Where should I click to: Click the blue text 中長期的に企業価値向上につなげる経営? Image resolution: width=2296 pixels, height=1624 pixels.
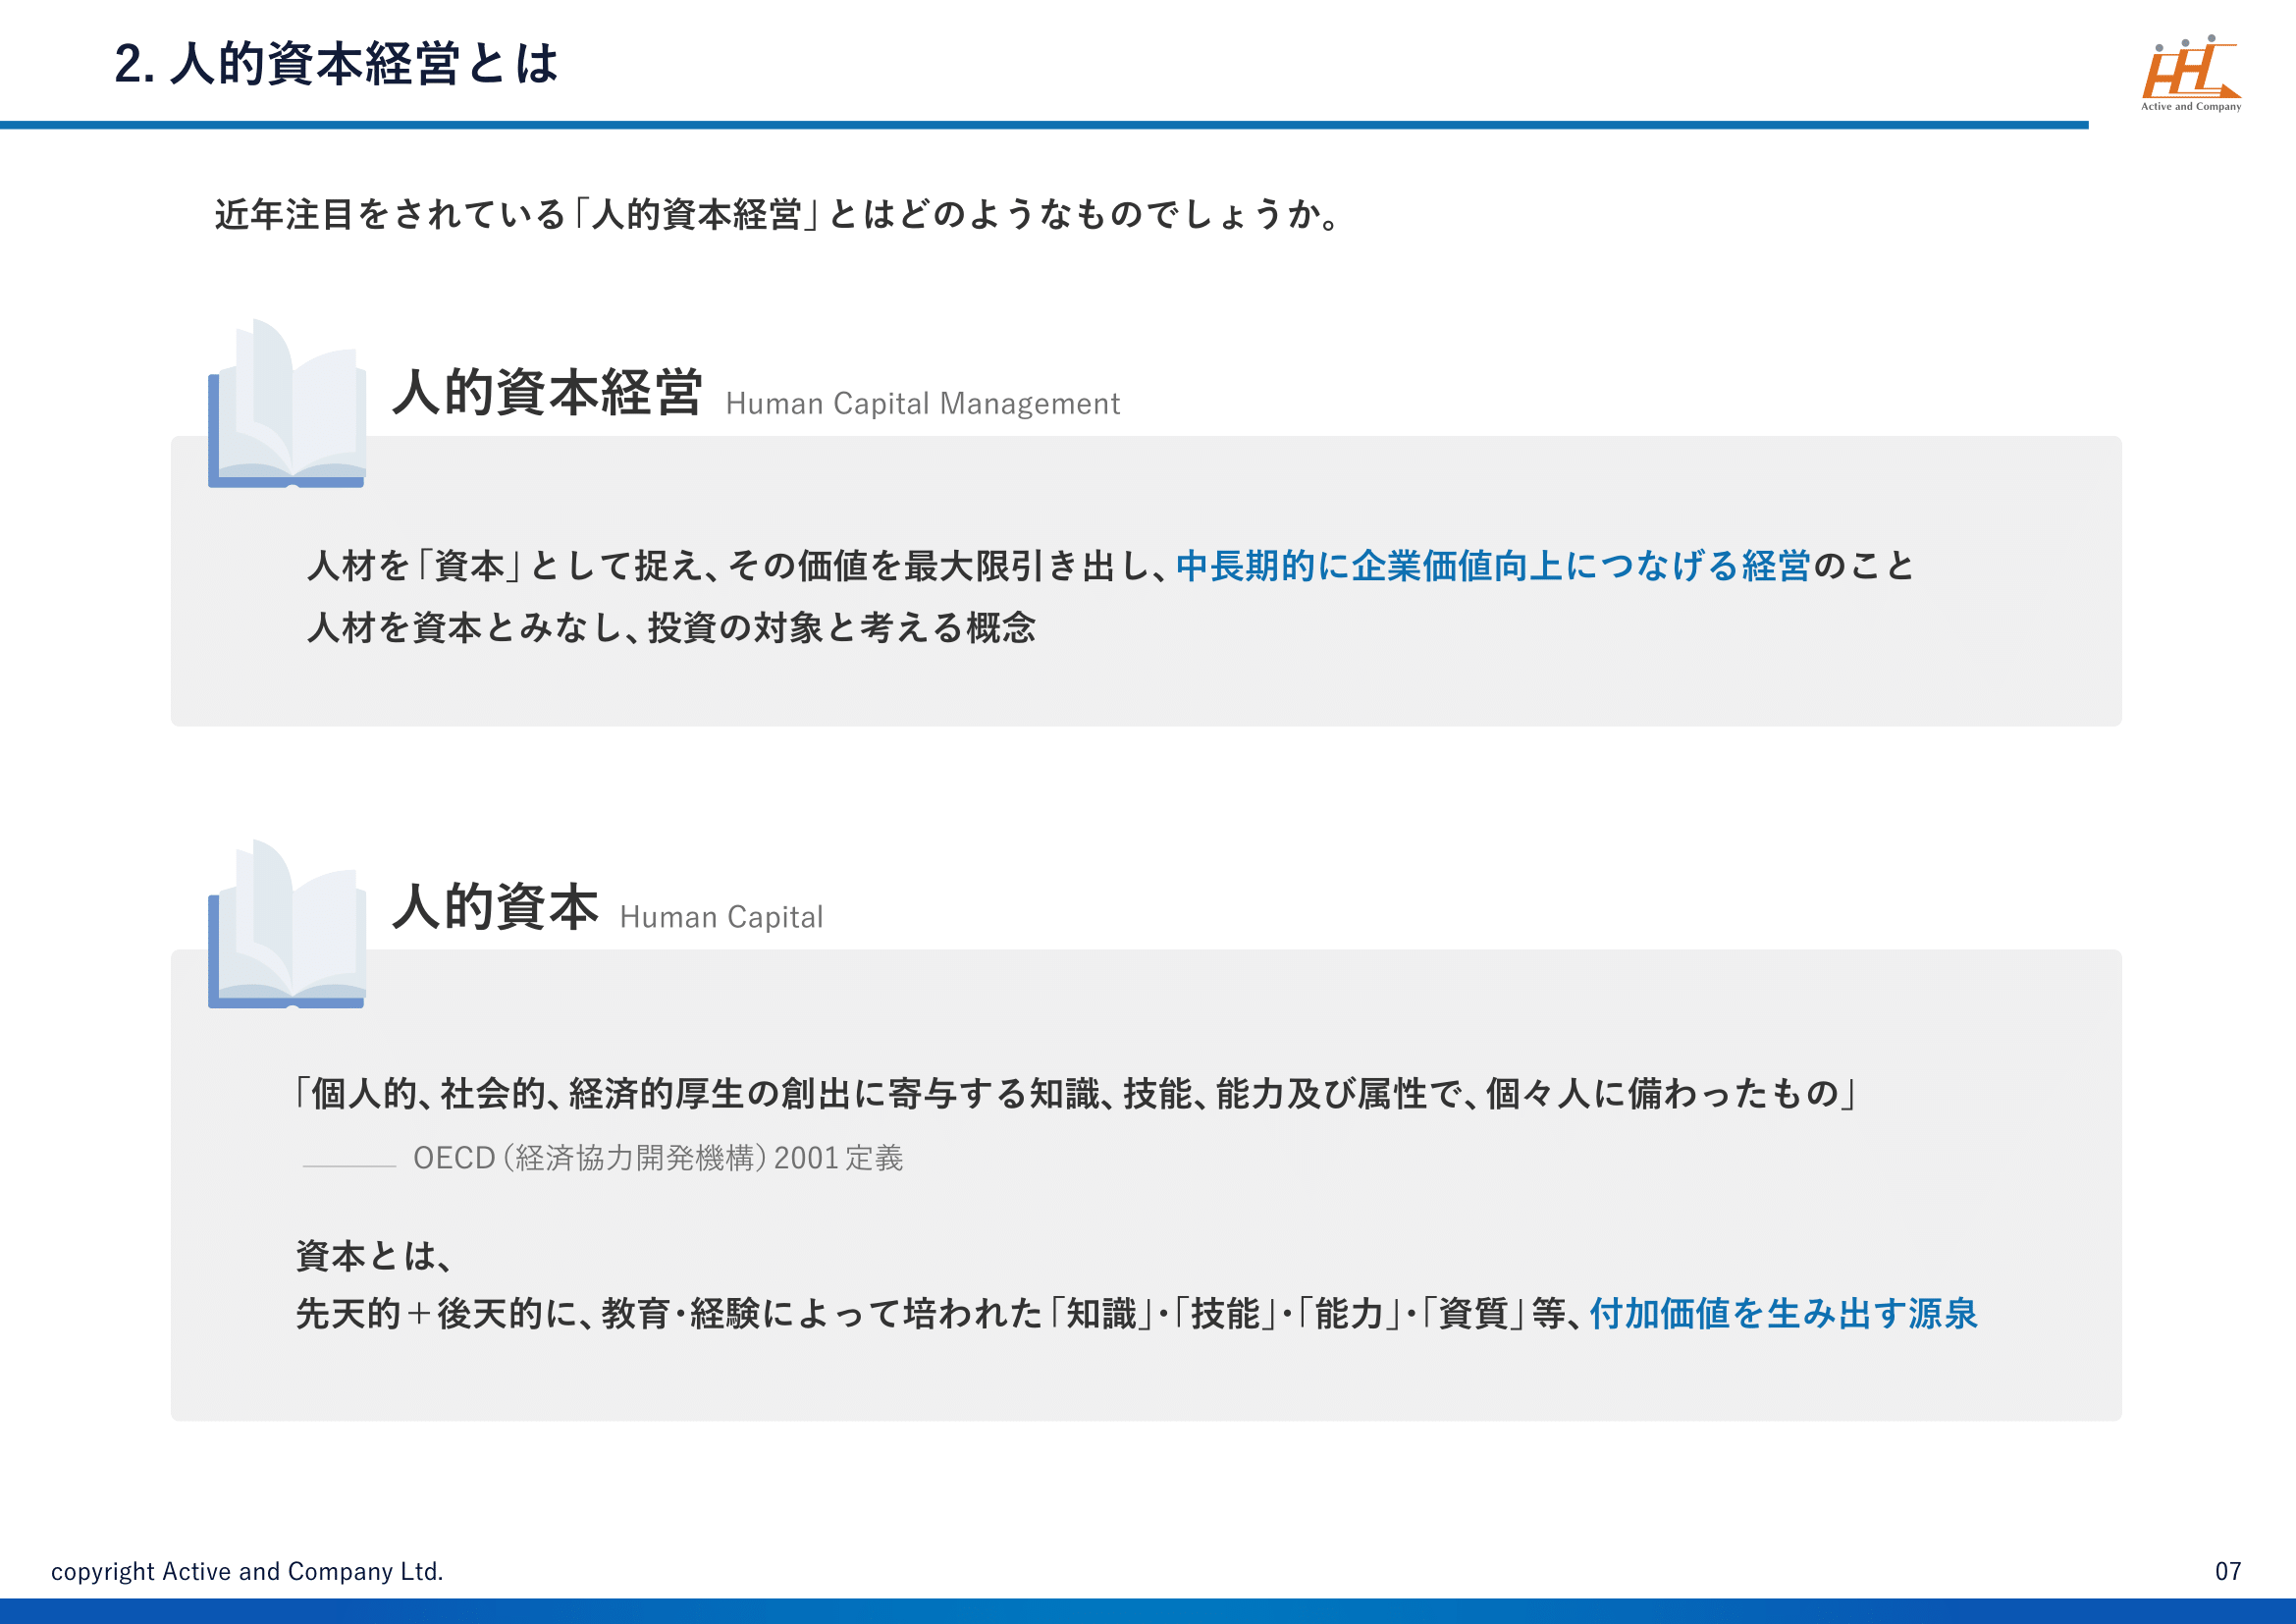click(1492, 566)
